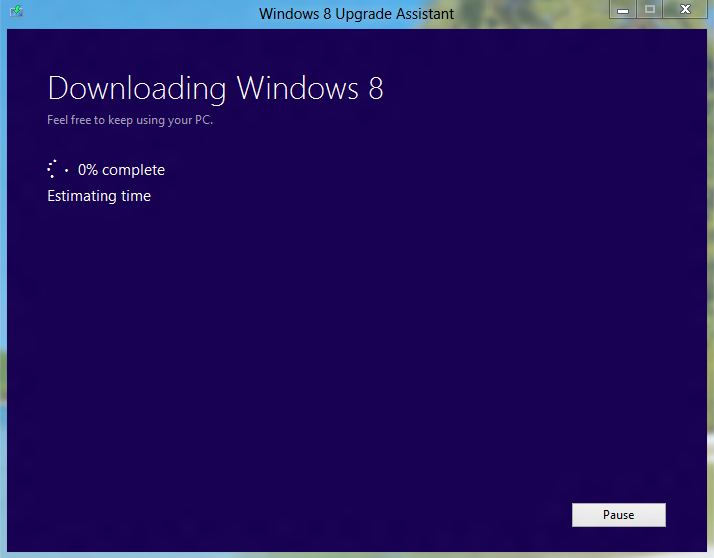Click the Pause button

point(618,515)
